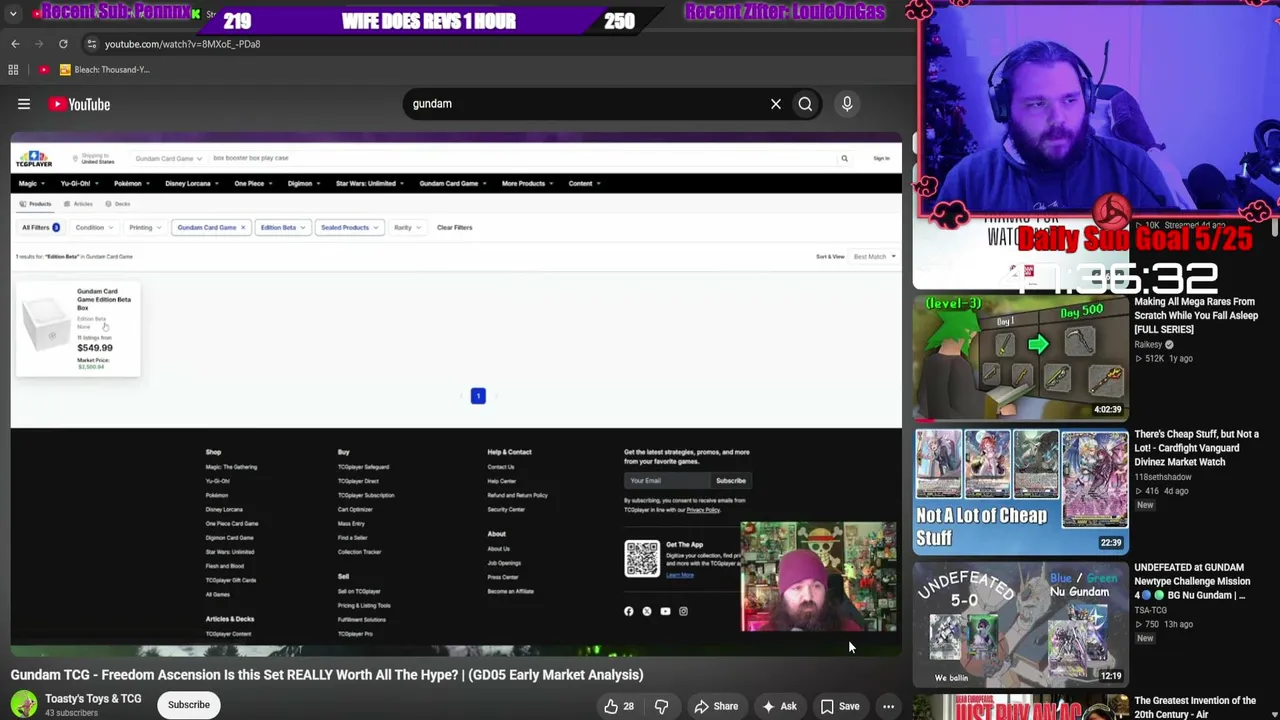
Task: Switch to the Decks tab on TCGplayer
Action: point(118,204)
